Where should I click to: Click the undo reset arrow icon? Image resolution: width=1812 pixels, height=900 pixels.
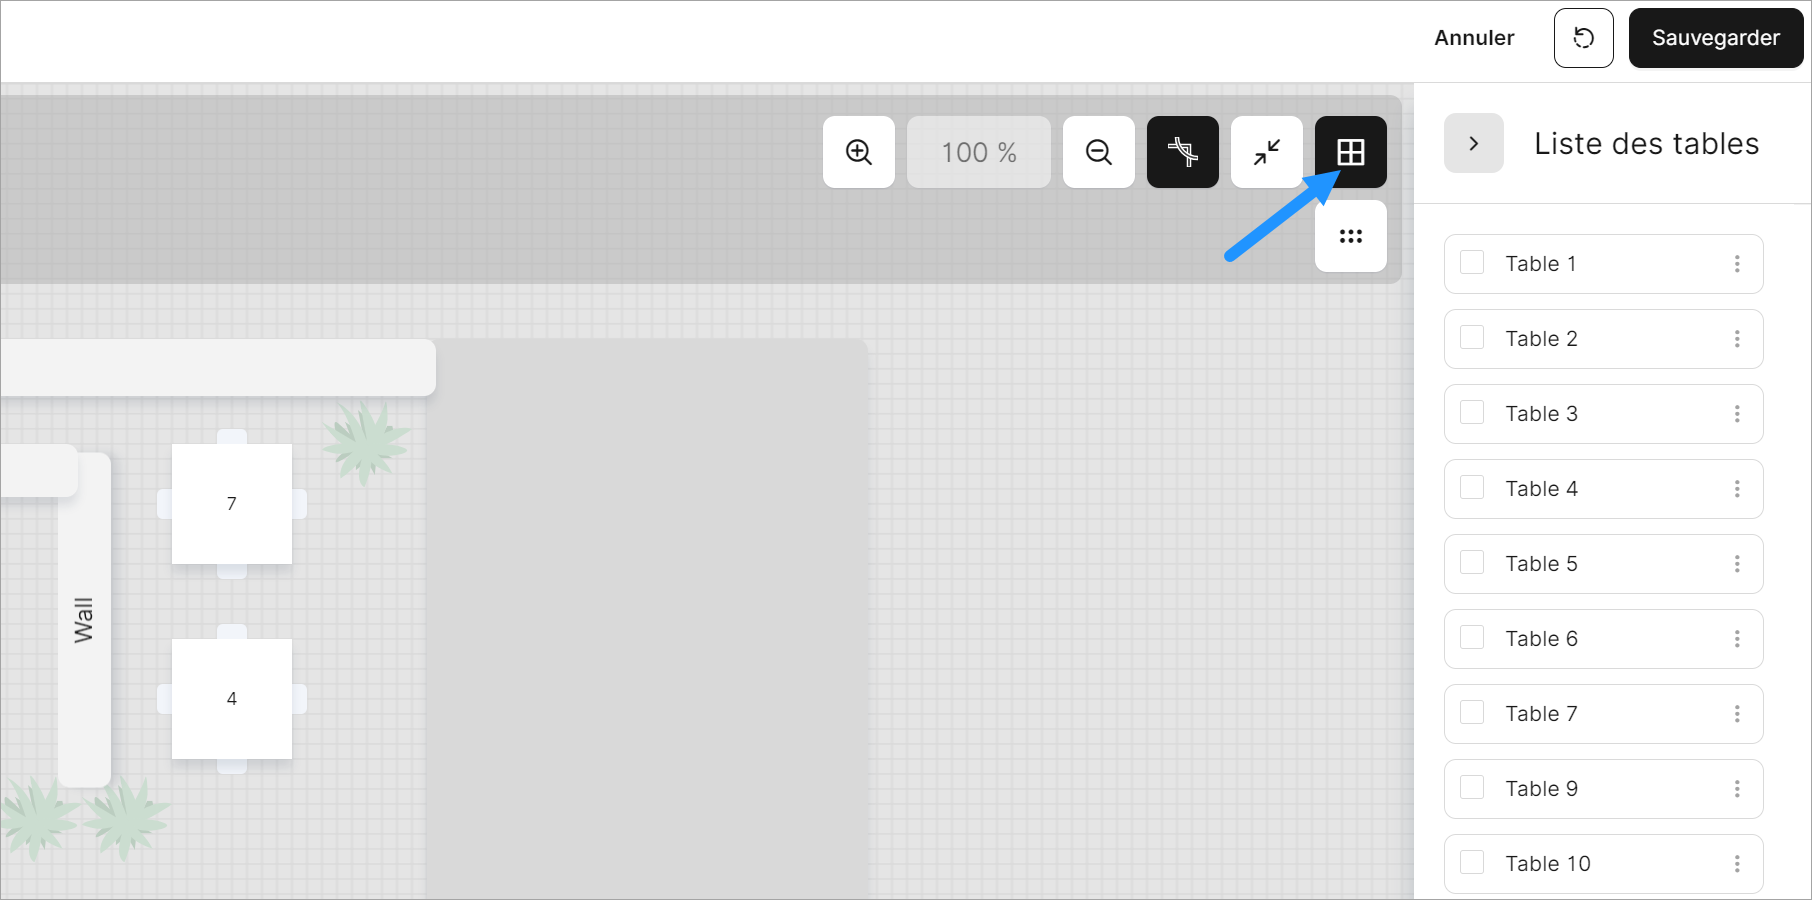pos(1584,38)
